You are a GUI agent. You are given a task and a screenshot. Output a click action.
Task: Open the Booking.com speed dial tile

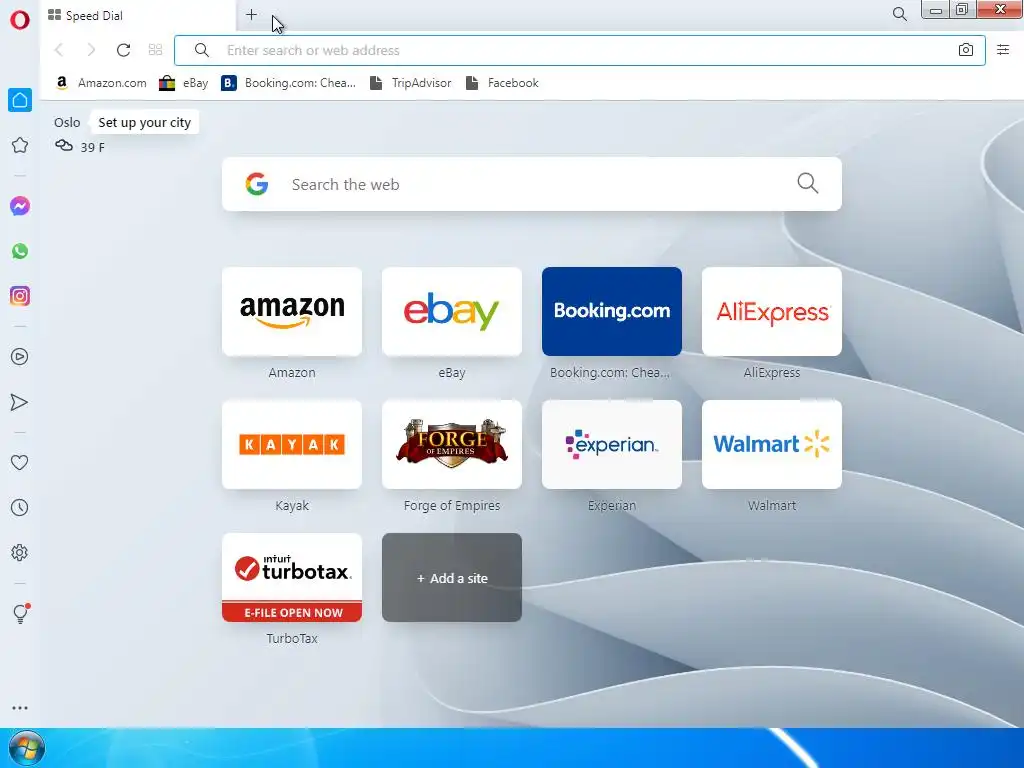[612, 312]
